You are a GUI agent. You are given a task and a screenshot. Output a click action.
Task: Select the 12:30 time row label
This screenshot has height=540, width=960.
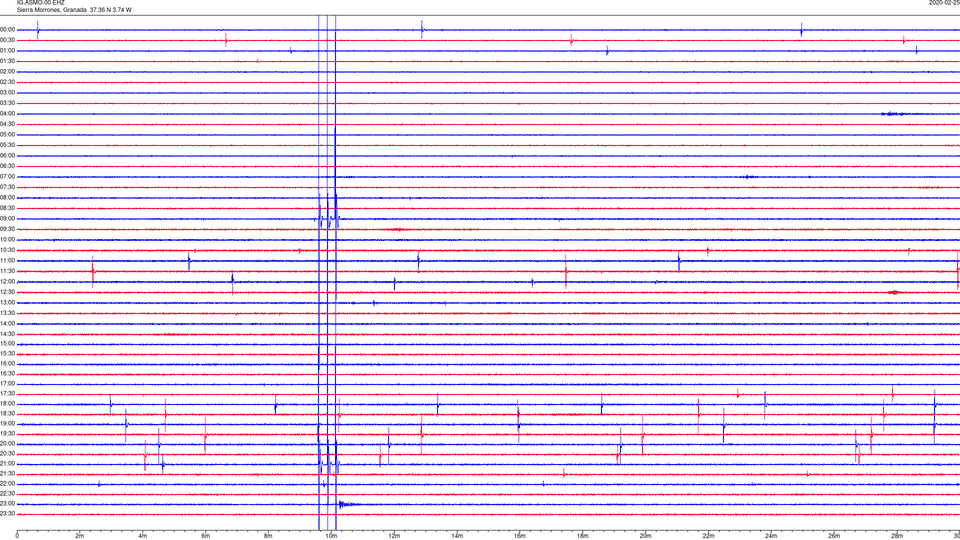click(x=8, y=292)
